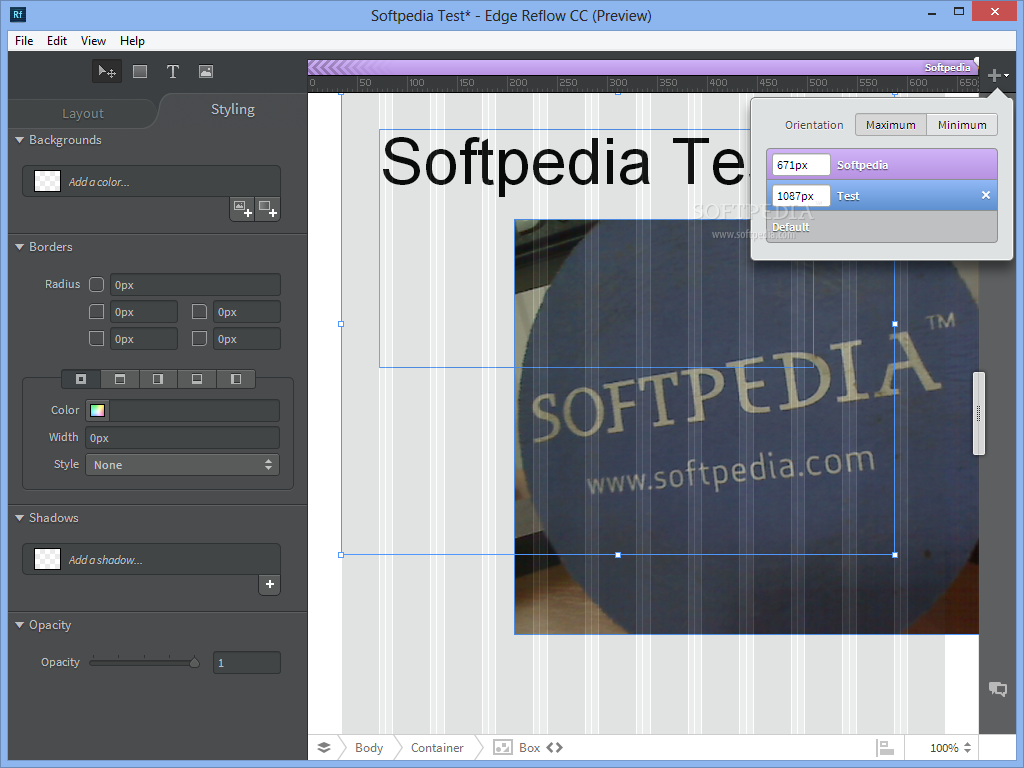The height and width of the screenshot is (768, 1024).
Task: Open the Edit menu
Action: pos(57,40)
